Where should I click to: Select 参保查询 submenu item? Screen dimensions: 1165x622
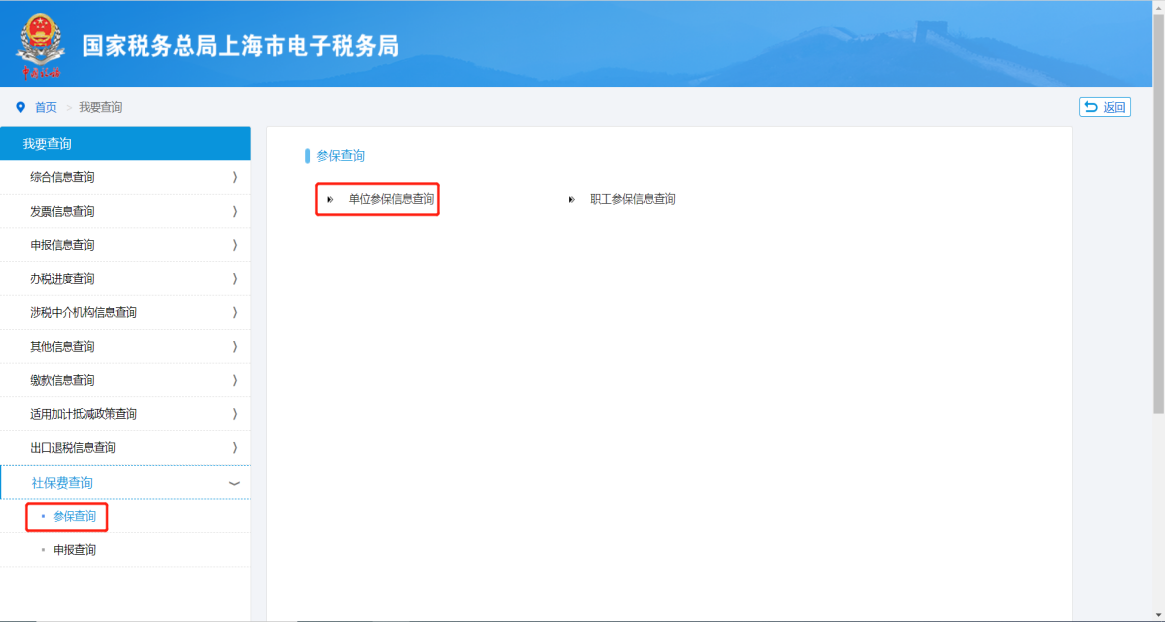click(x=74, y=517)
